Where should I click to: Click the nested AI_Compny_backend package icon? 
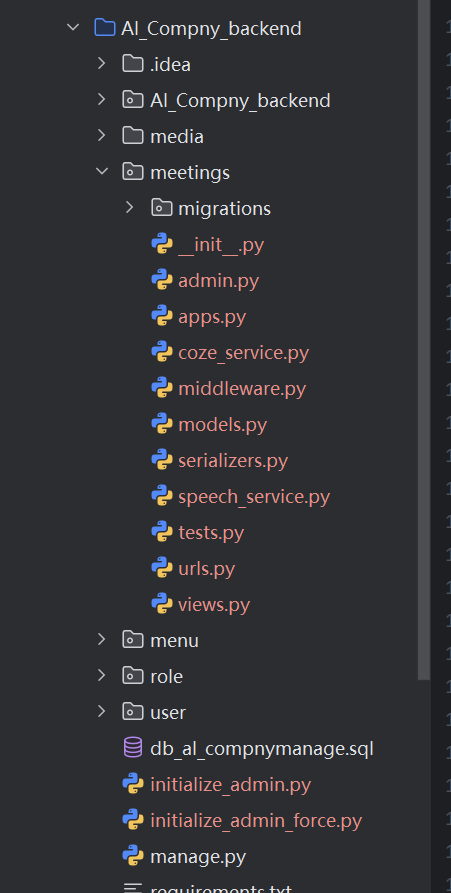click(x=133, y=100)
